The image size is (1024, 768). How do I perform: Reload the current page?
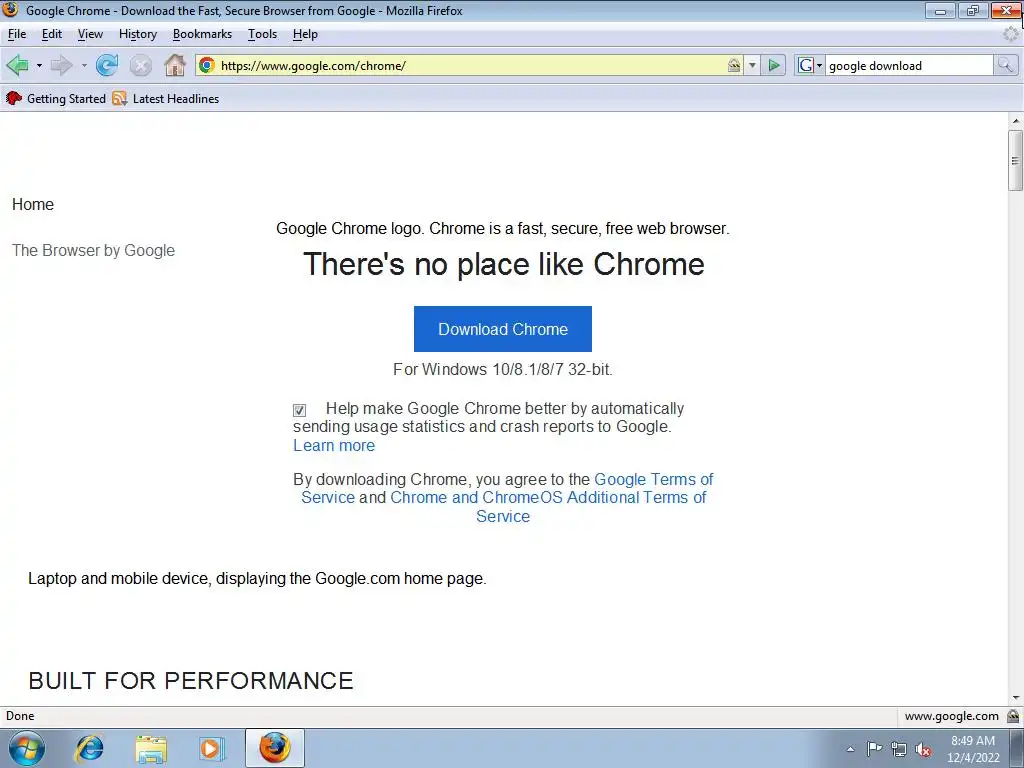coord(107,65)
